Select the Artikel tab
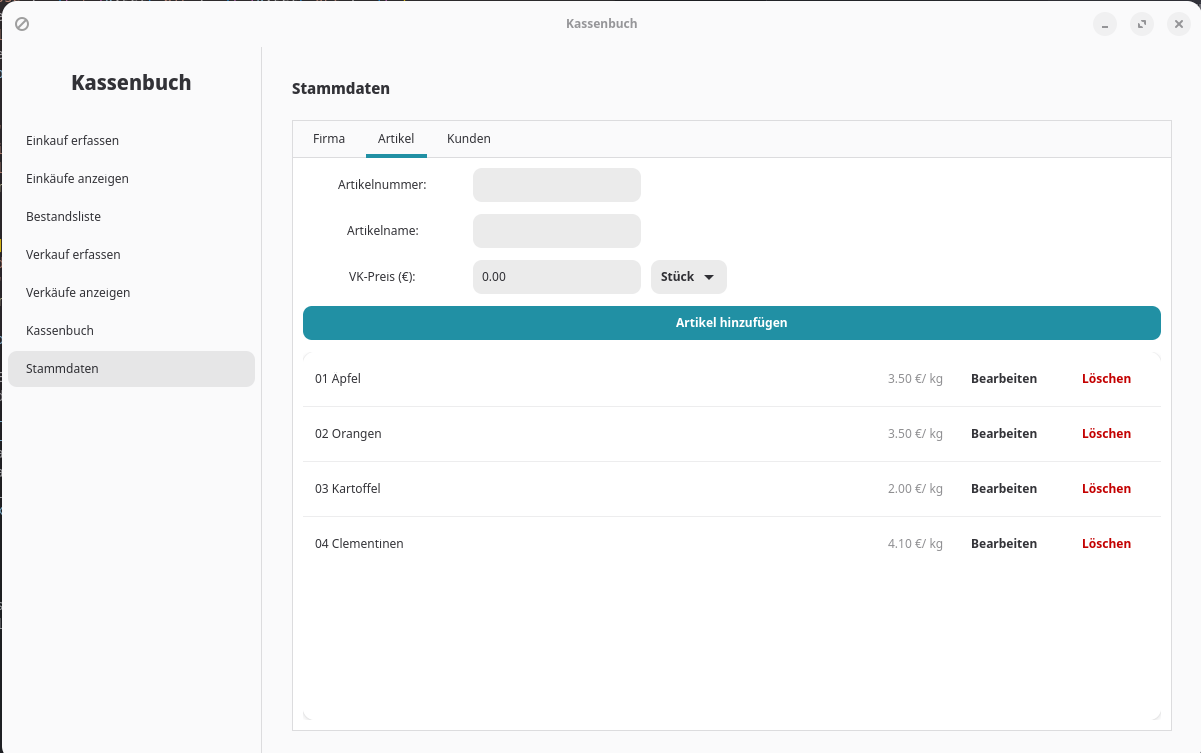1201x753 pixels. click(396, 139)
